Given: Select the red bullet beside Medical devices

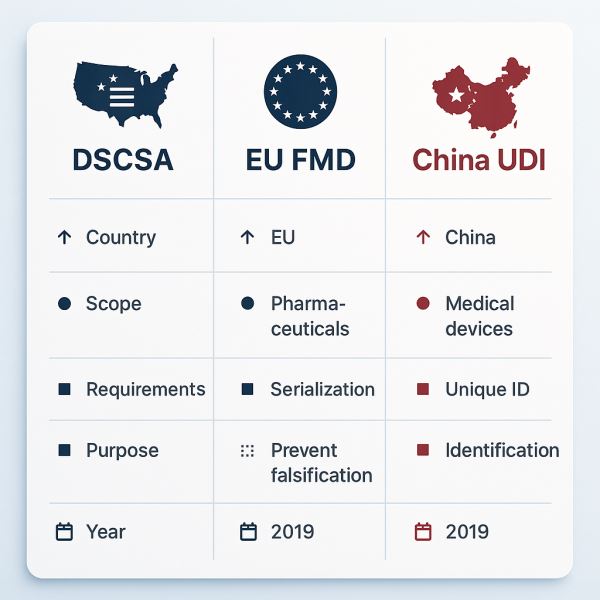Looking at the screenshot, I should tap(422, 303).
